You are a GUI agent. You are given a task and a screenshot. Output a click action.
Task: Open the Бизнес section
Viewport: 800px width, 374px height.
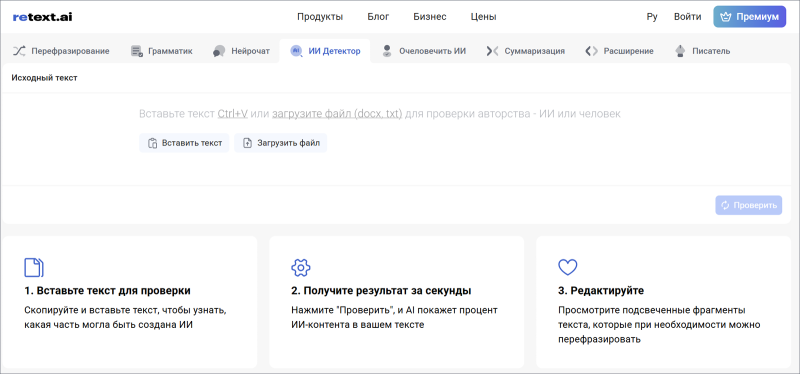click(x=430, y=17)
